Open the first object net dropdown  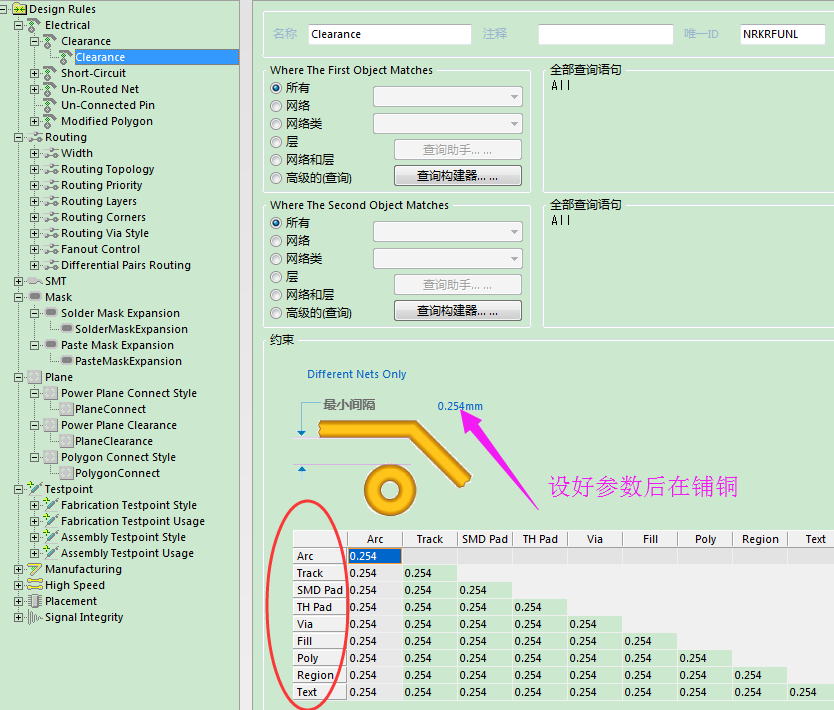[447, 97]
